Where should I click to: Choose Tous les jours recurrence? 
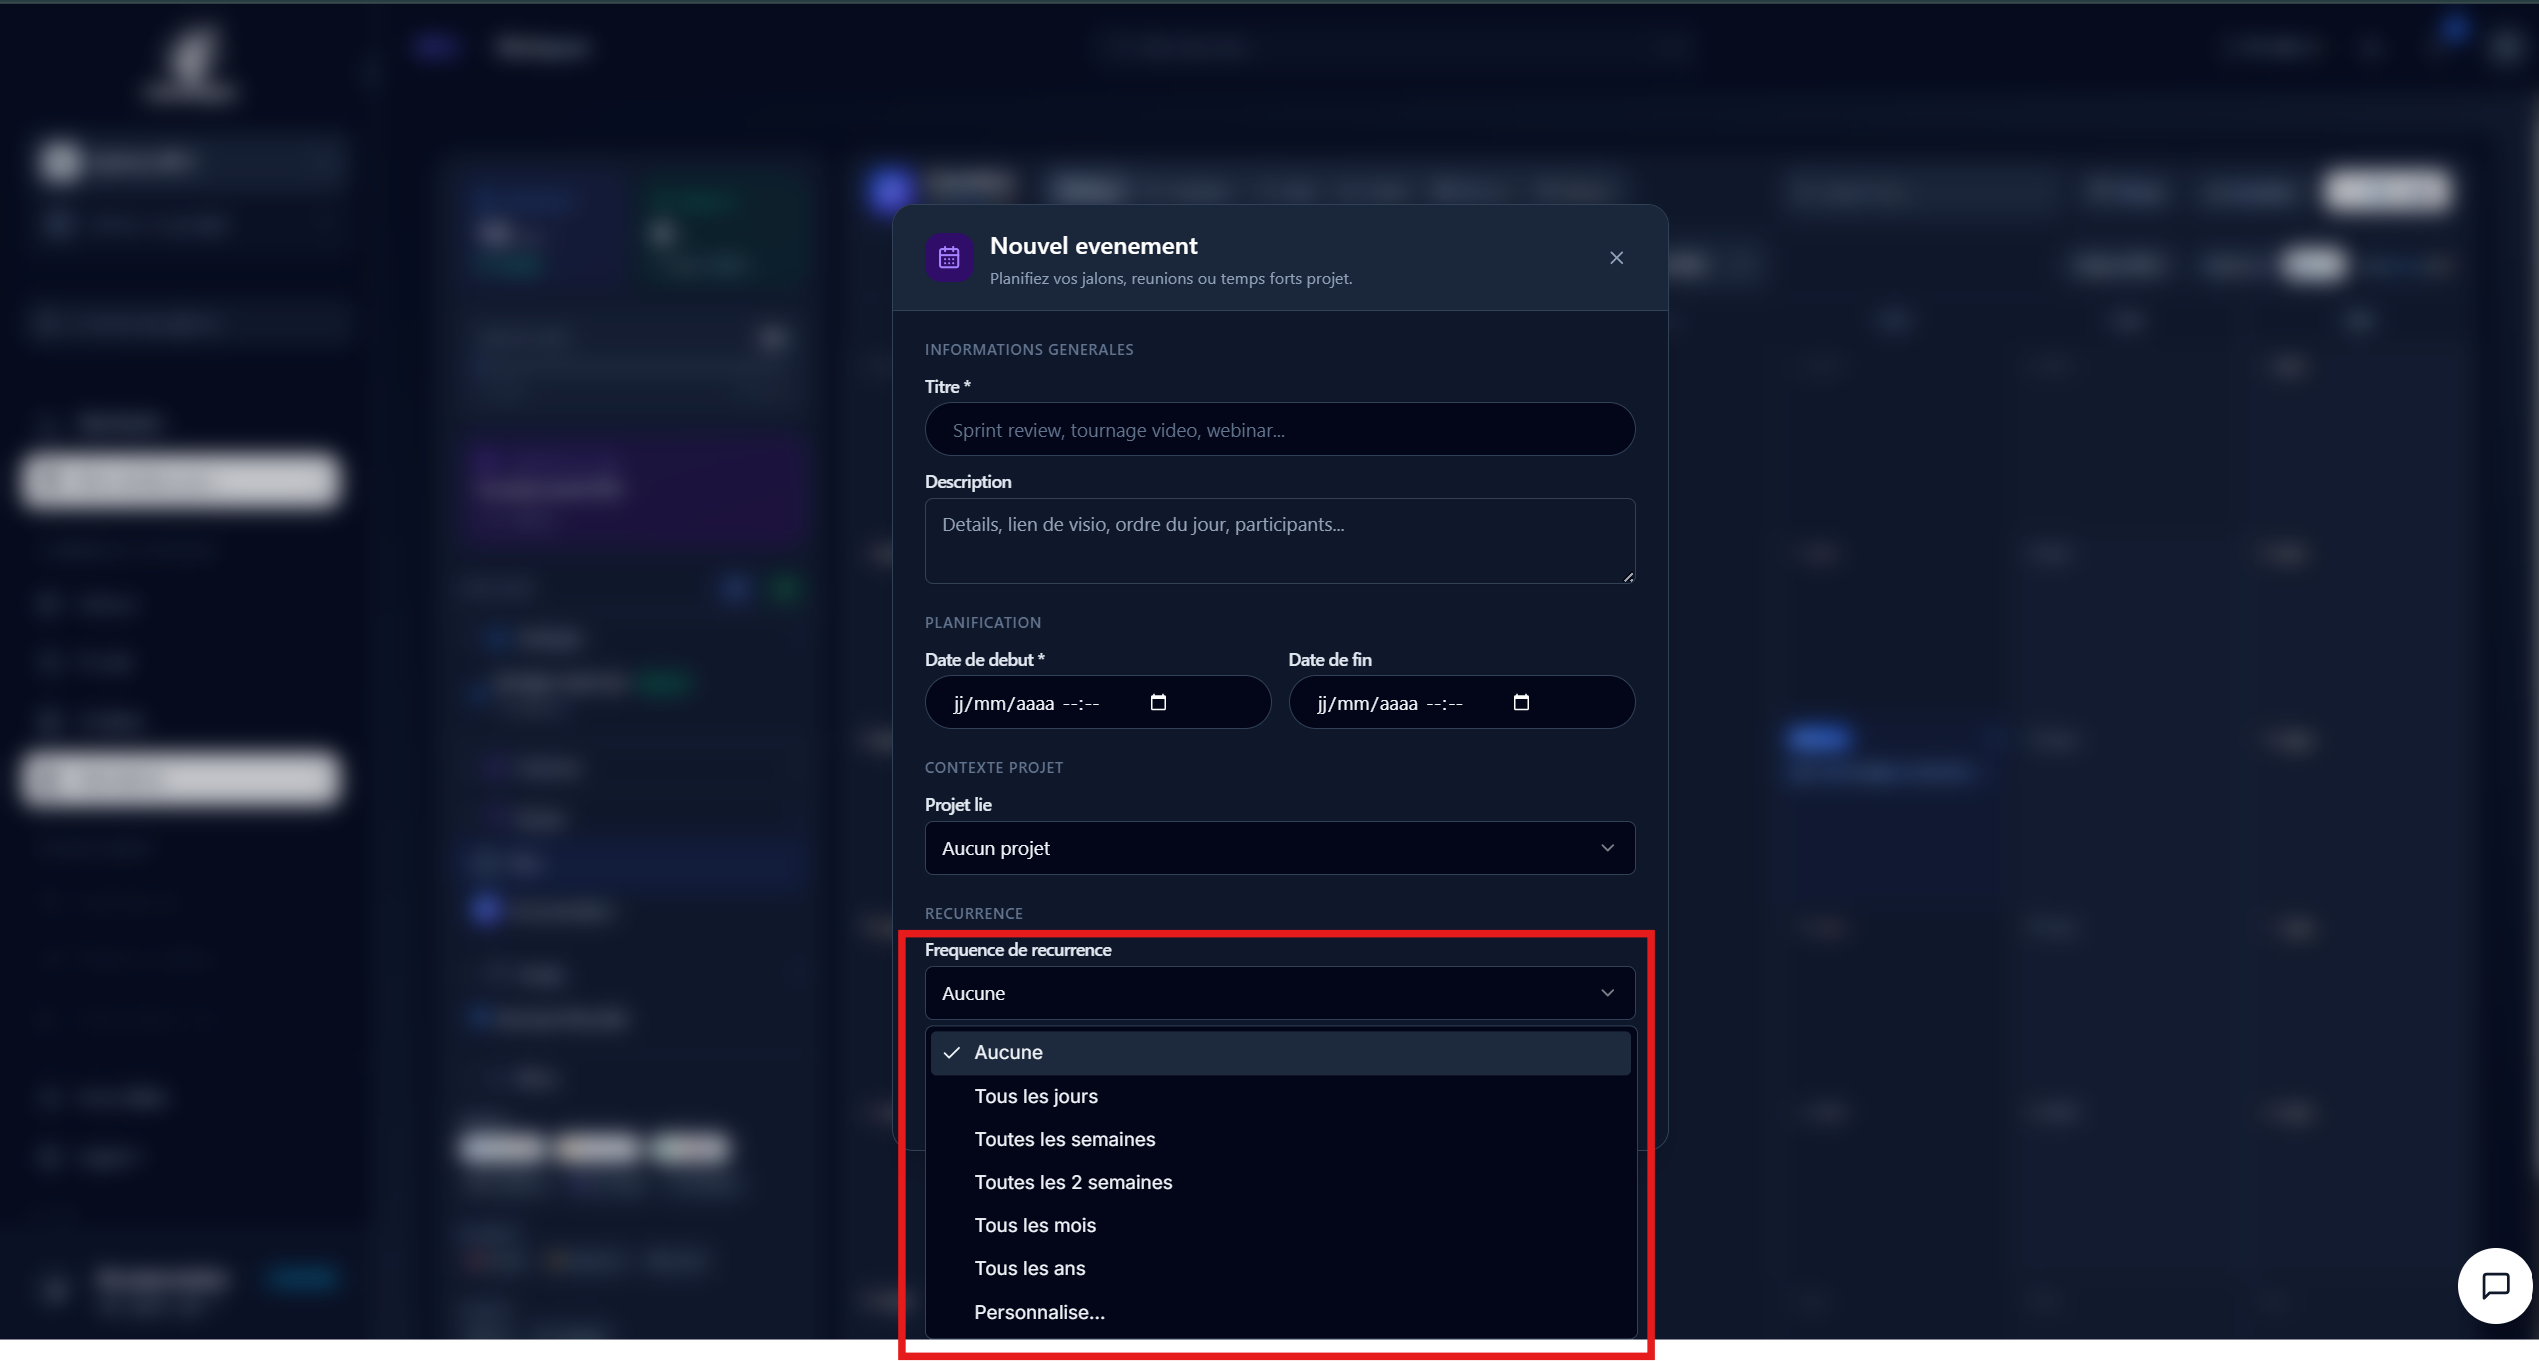pos(1036,1096)
